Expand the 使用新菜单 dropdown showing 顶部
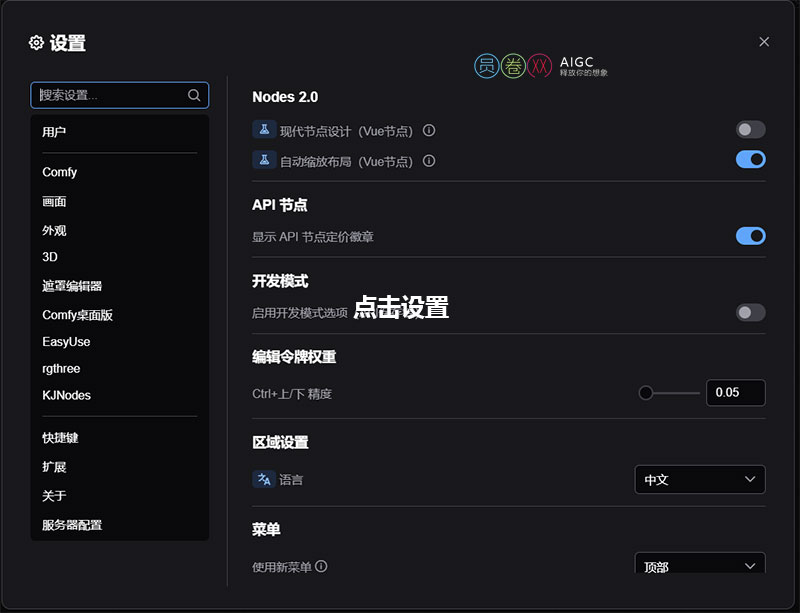The width and height of the screenshot is (800, 613). pos(700,565)
